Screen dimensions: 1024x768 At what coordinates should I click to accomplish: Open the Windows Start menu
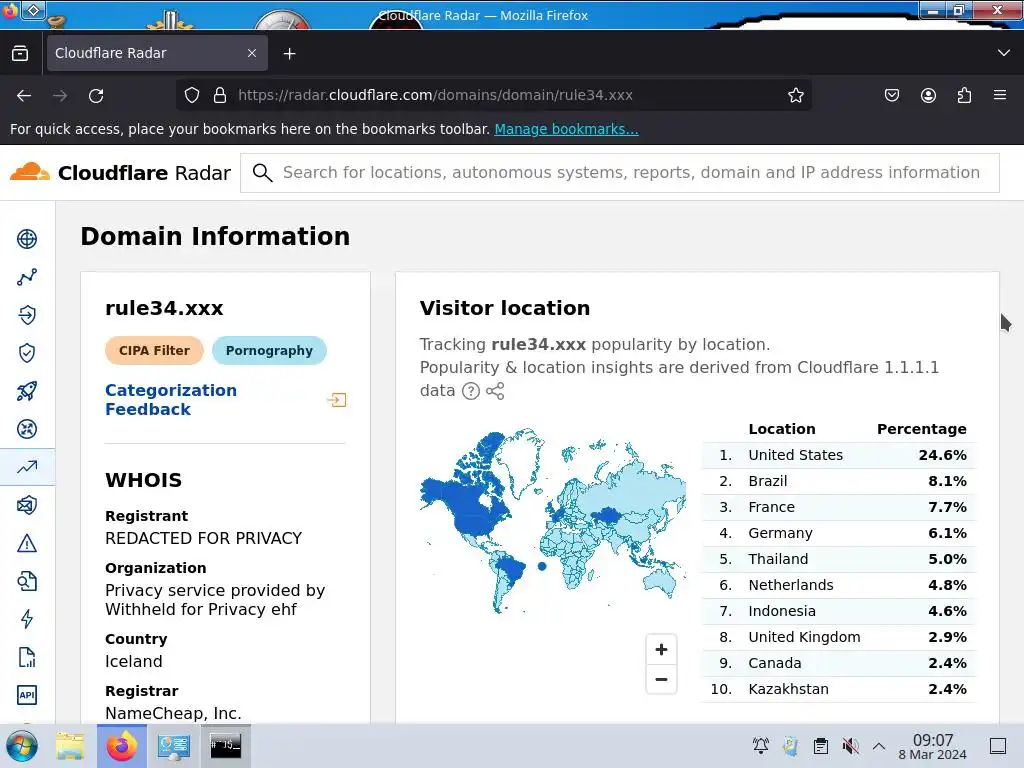coord(22,746)
